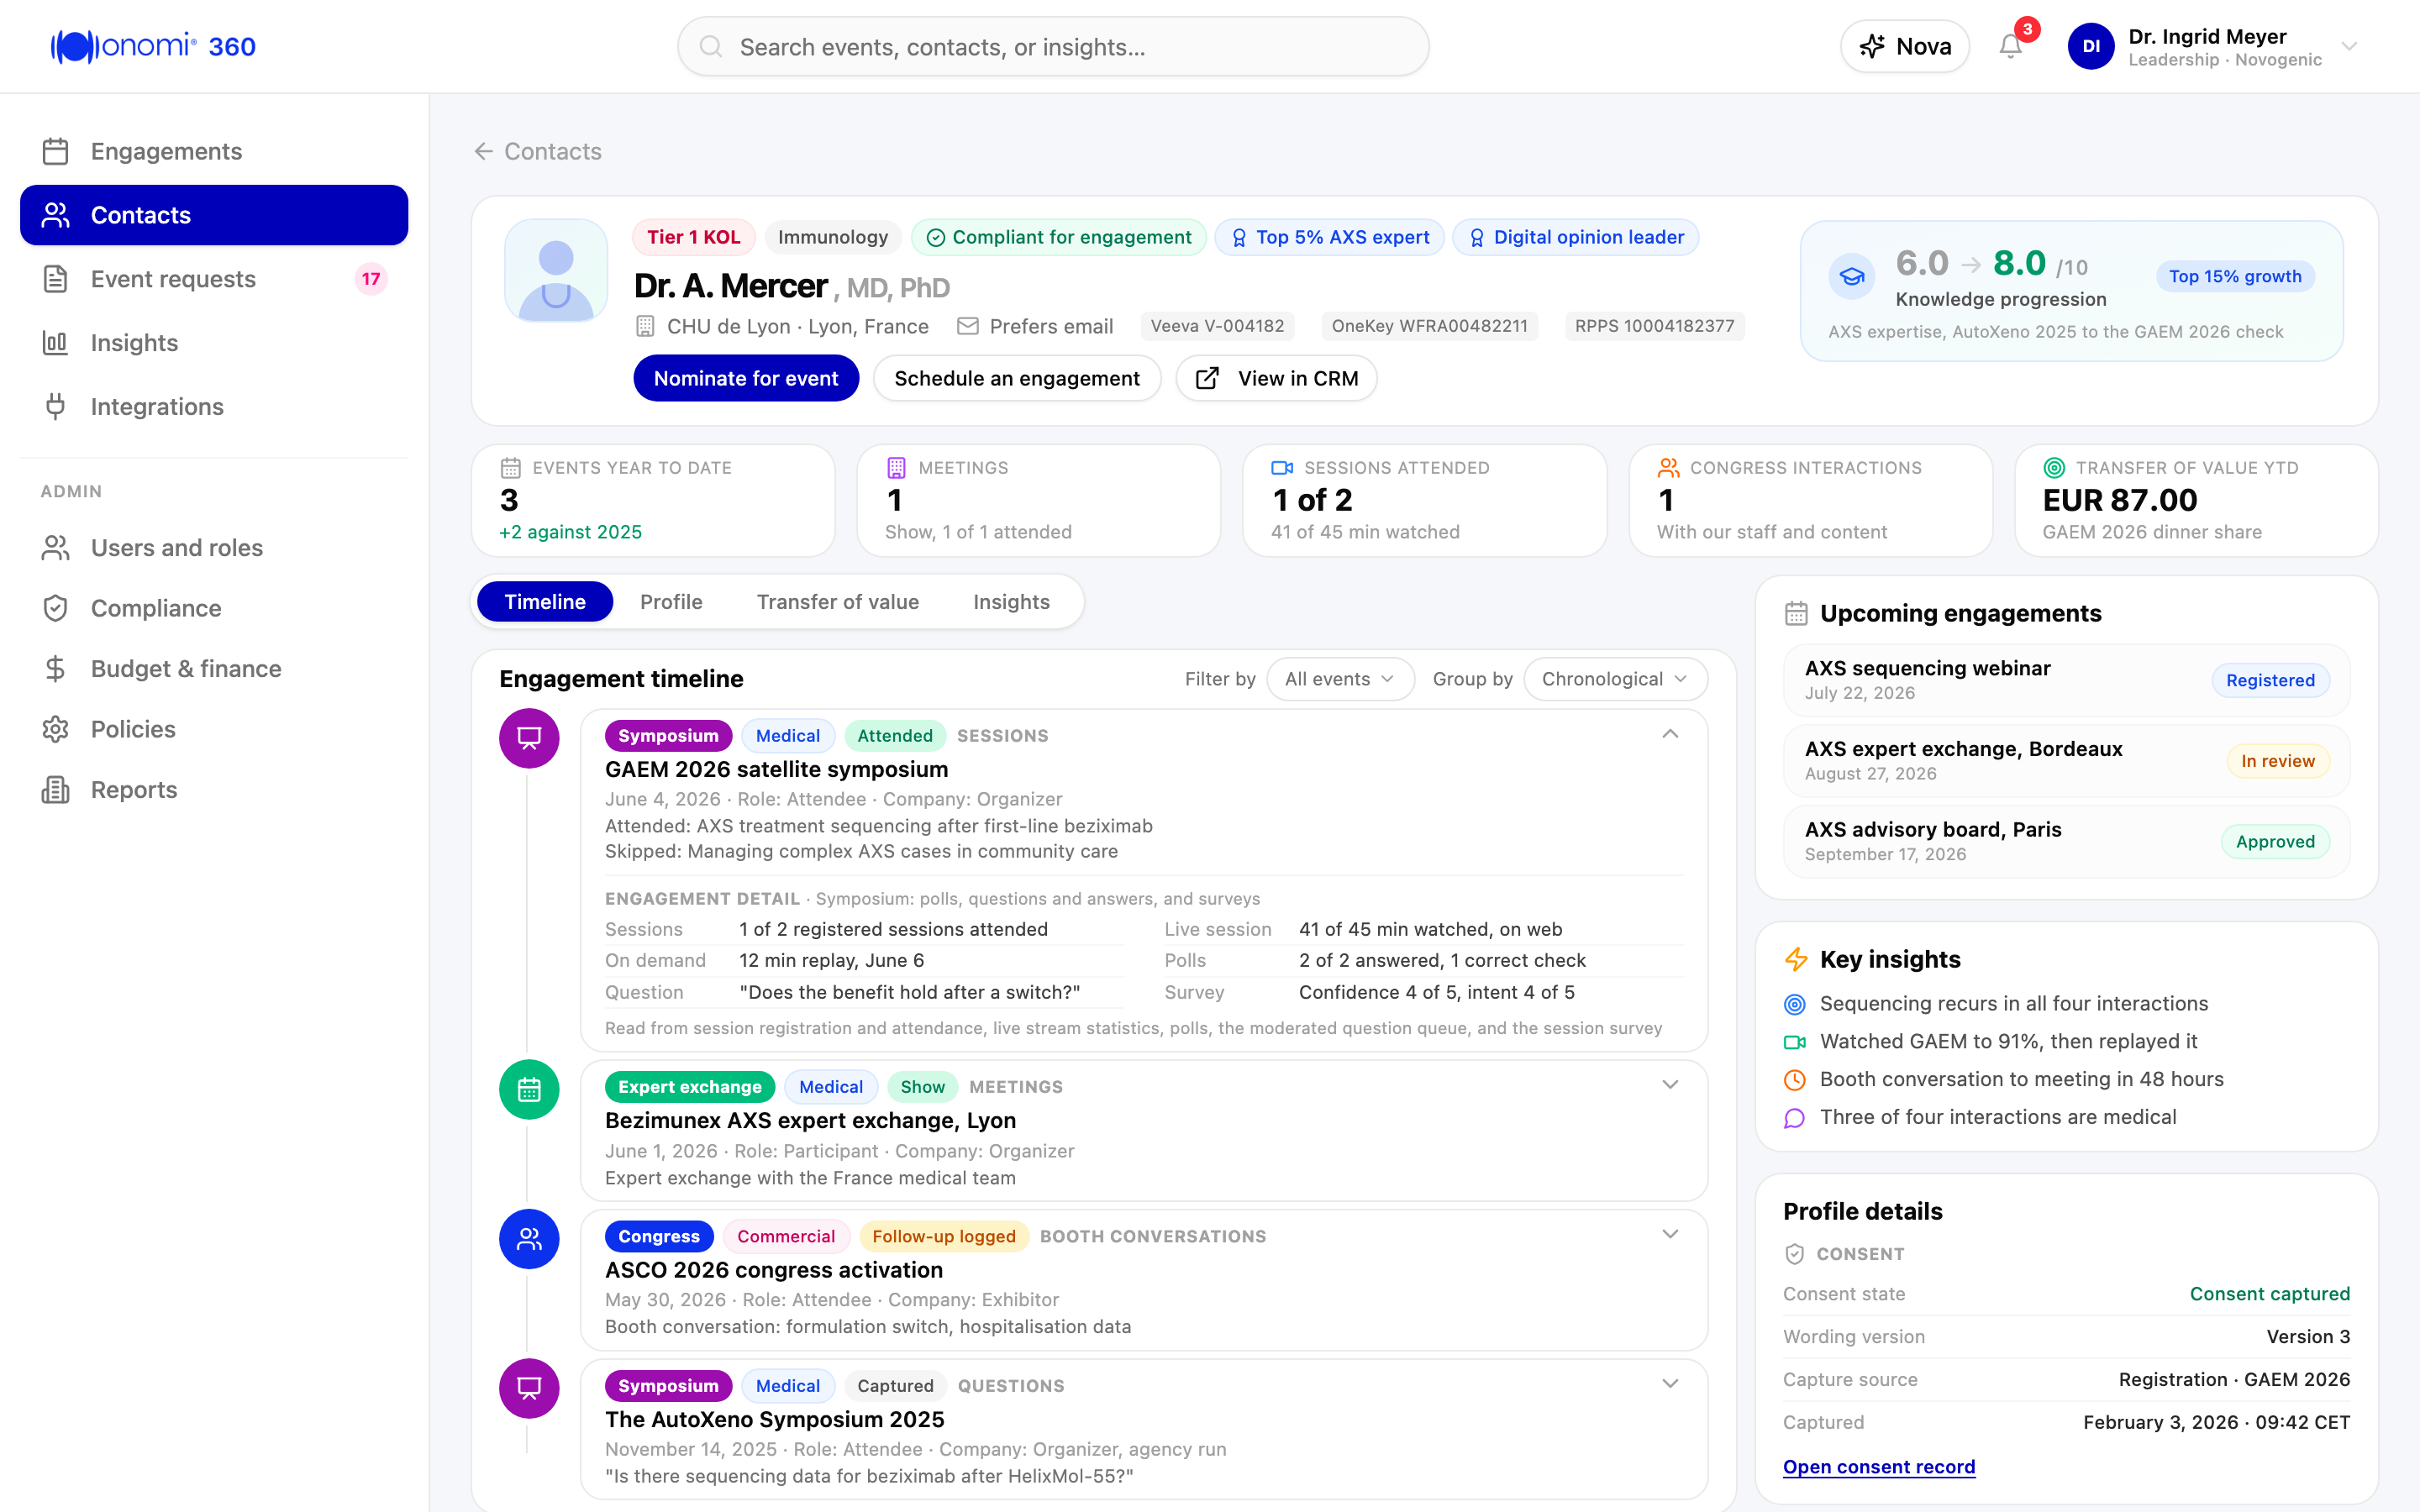Click the RPPS 10004182377 identifier
Viewport: 2420px width, 1512px height.
point(1654,326)
